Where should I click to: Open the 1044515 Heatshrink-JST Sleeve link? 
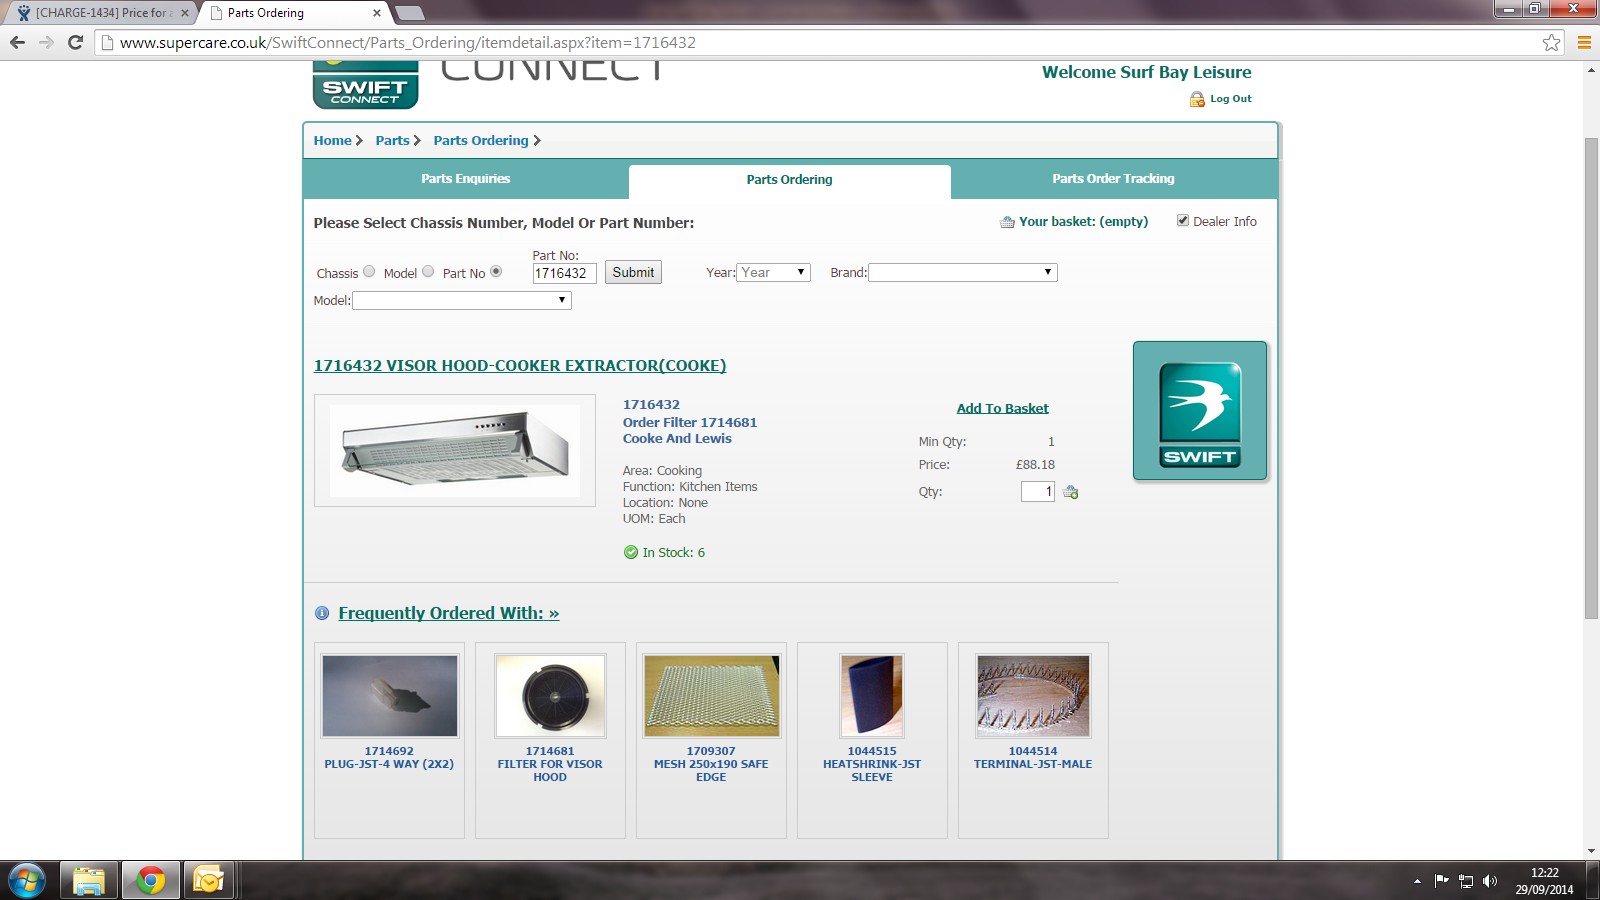point(872,764)
